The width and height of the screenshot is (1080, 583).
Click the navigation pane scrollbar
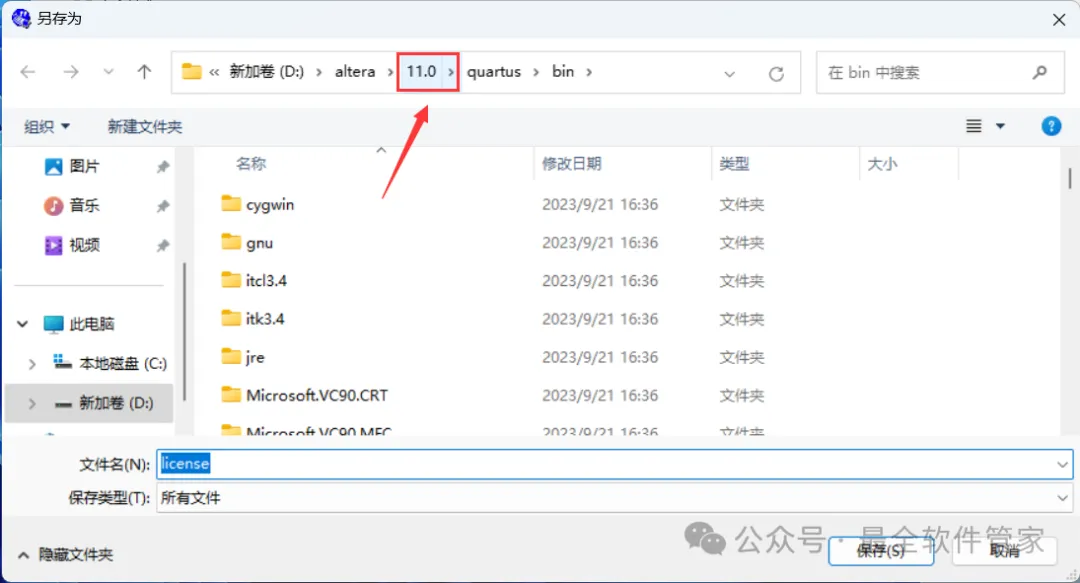pos(184,331)
